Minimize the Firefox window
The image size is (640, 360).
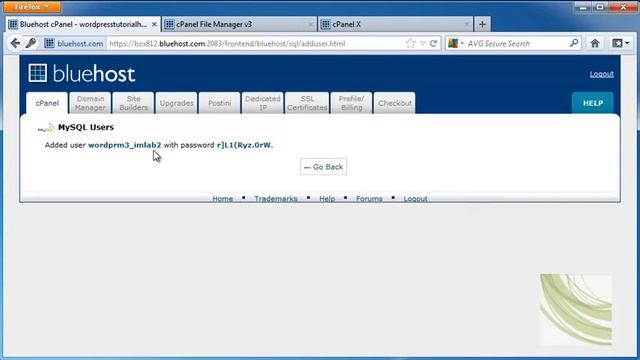coord(583,7)
